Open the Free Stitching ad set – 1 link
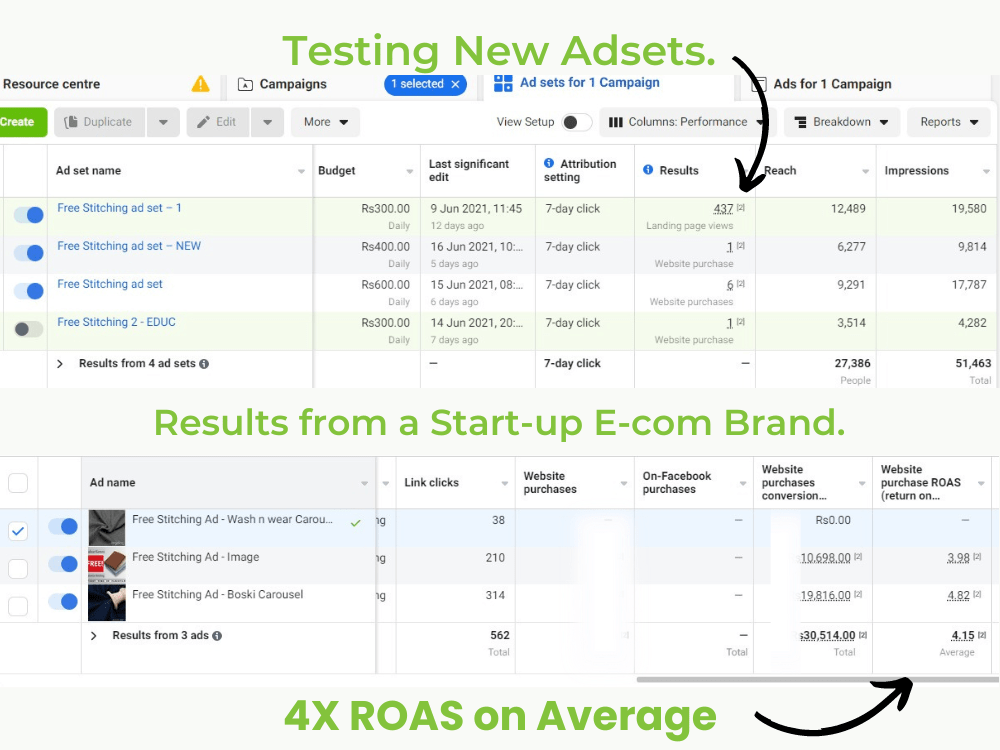Viewport: 1000px width, 750px height. click(x=119, y=208)
